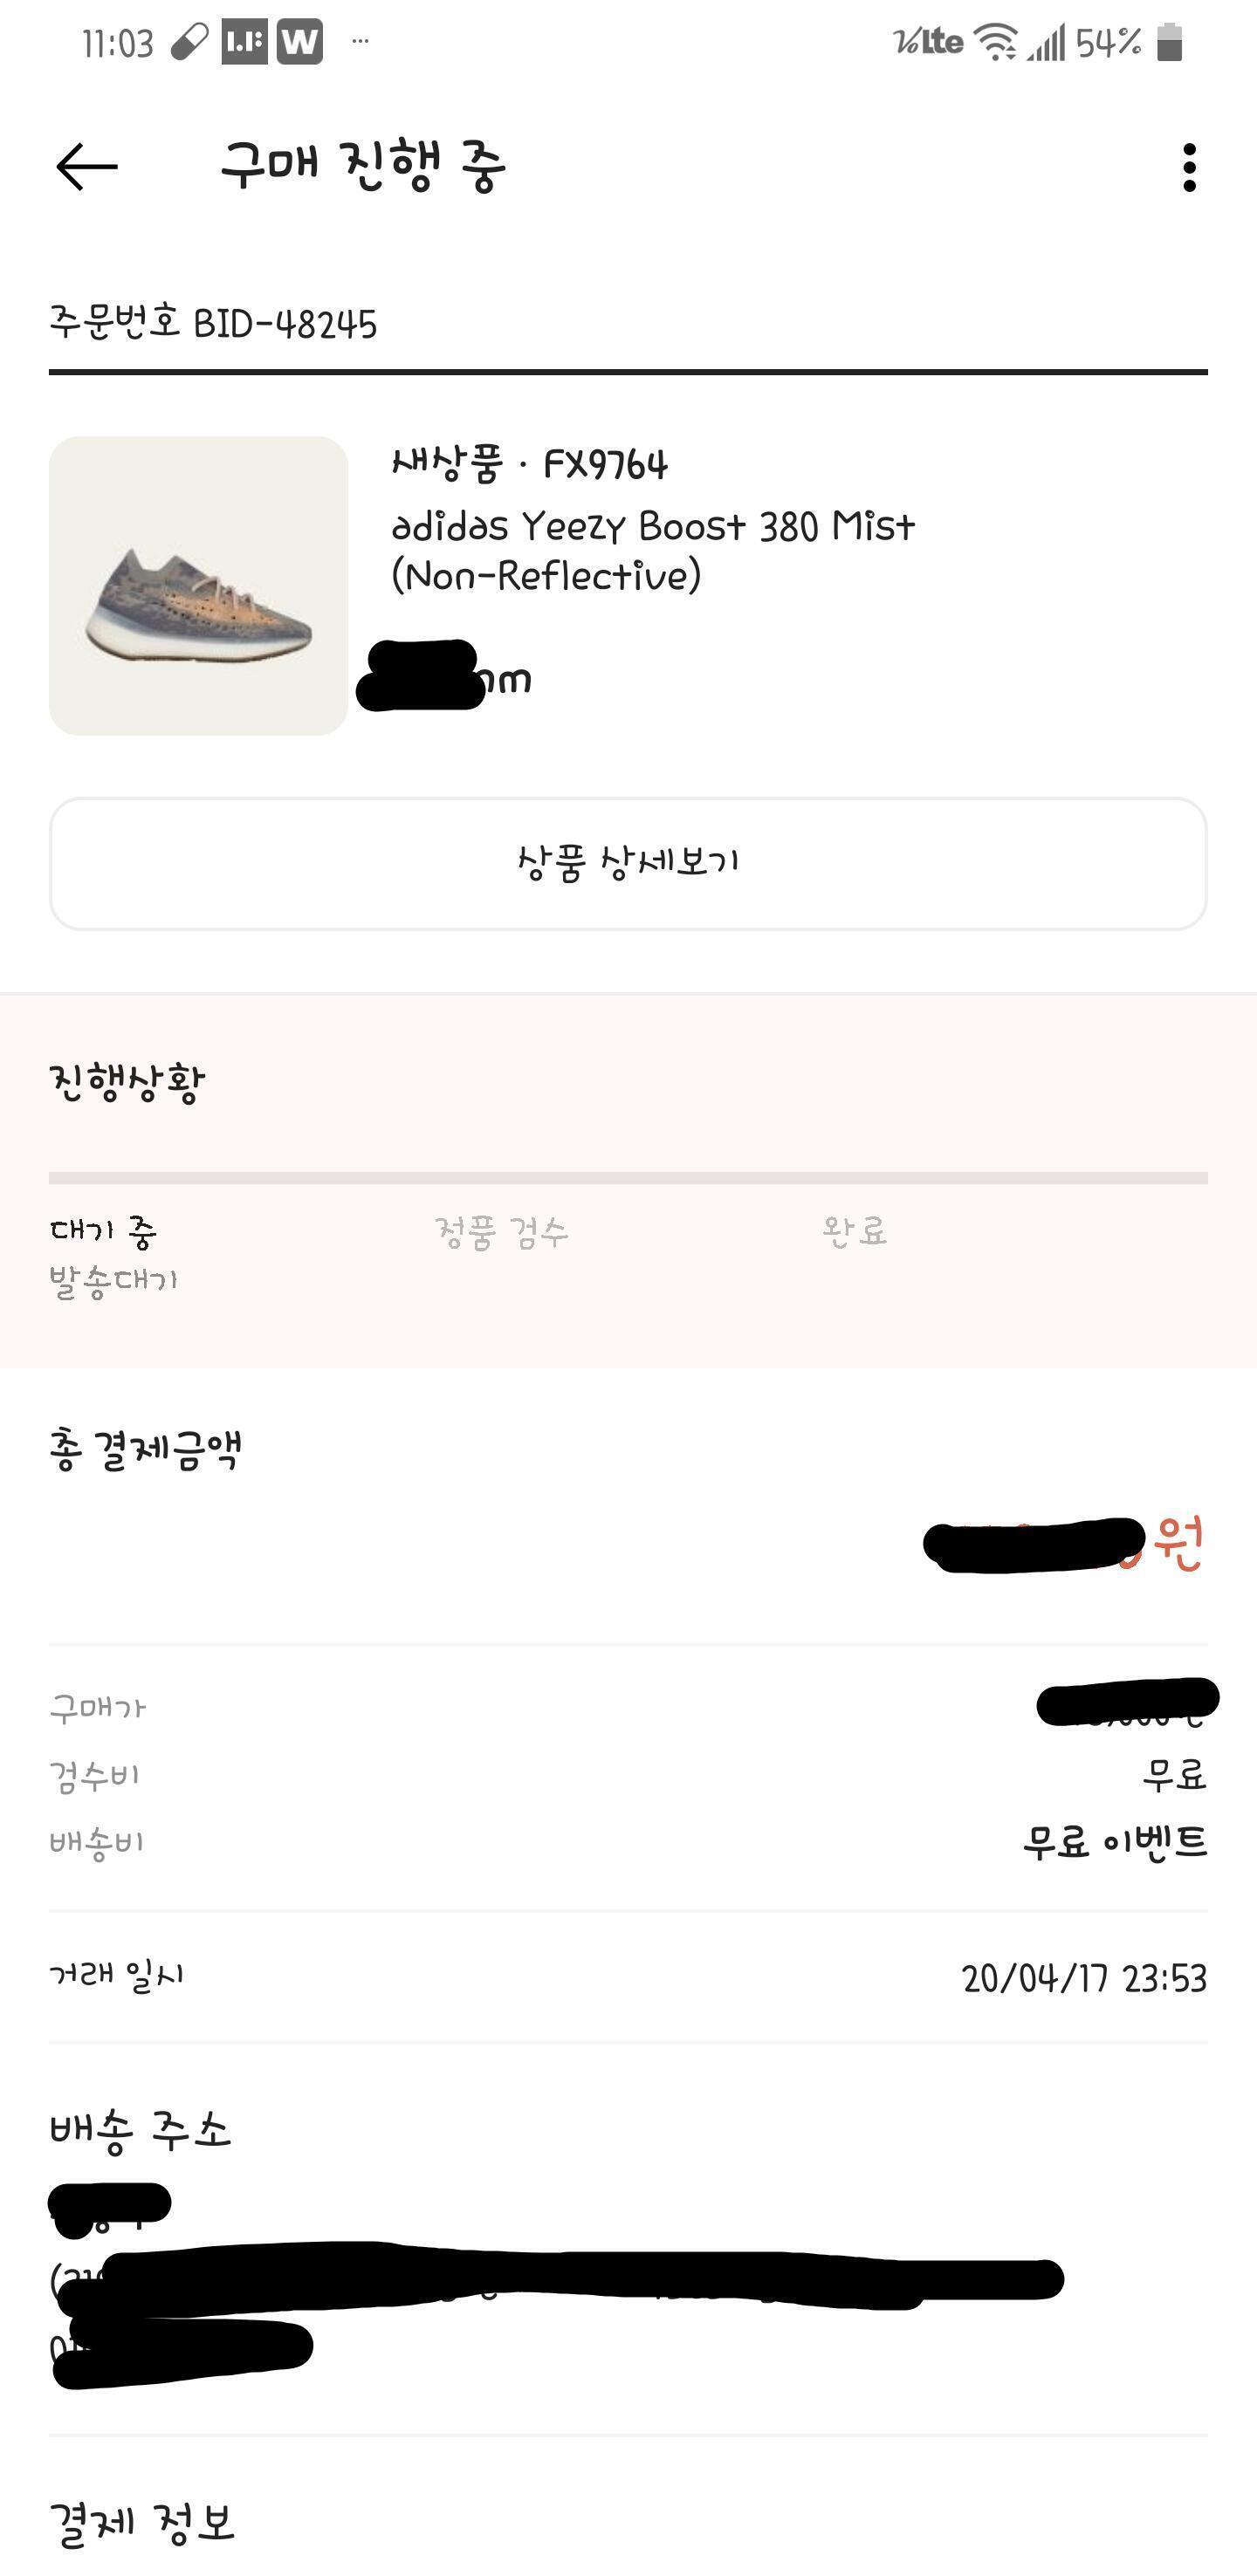
Task: Select the 대기 중 progress step
Action: [104, 1231]
